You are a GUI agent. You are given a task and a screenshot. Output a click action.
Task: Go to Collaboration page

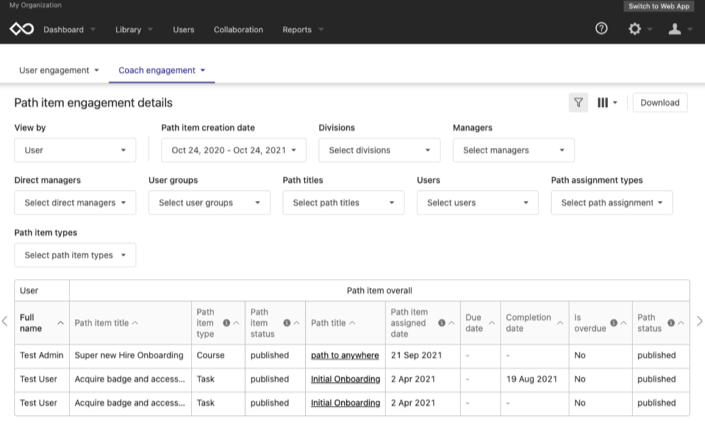point(238,30)
